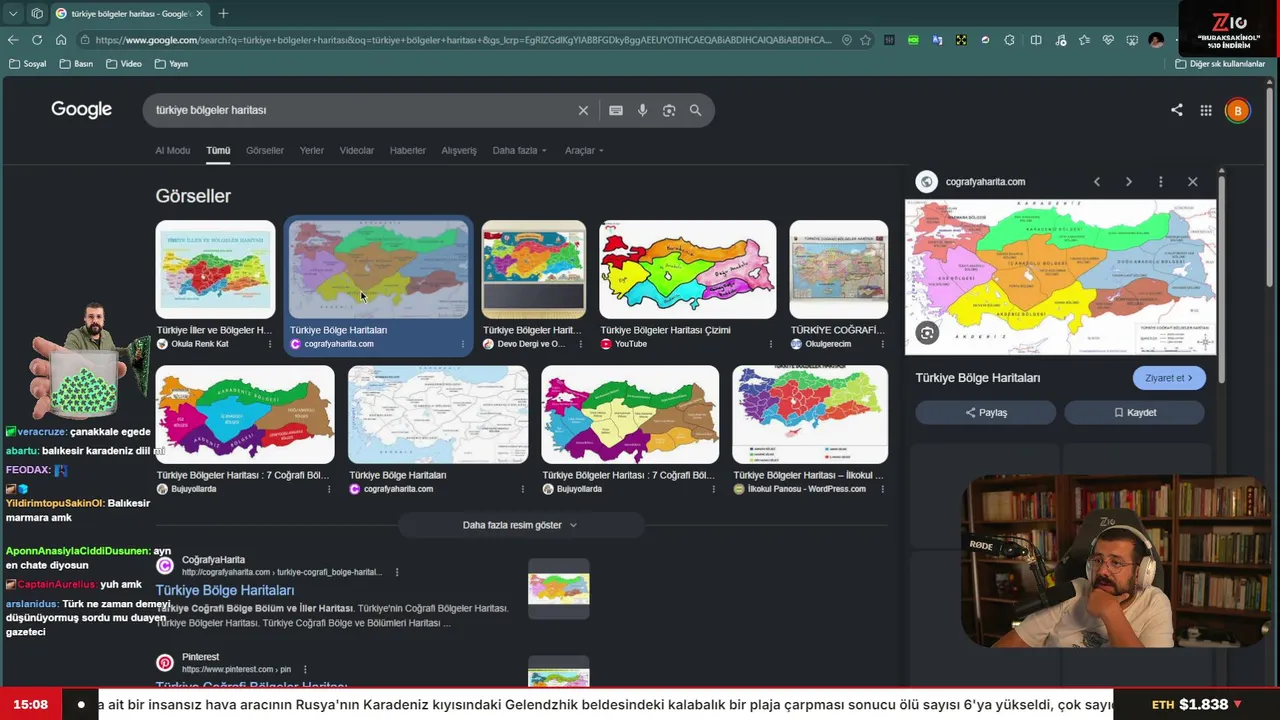Viewport: 1280px width, 720px height.
Task: Expand Daha fazla resim göster
Action: 520,525
